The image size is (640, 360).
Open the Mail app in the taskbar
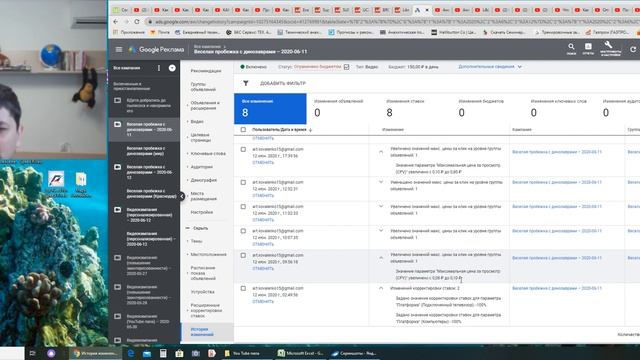pyautogui.click(x=147, y=353)
